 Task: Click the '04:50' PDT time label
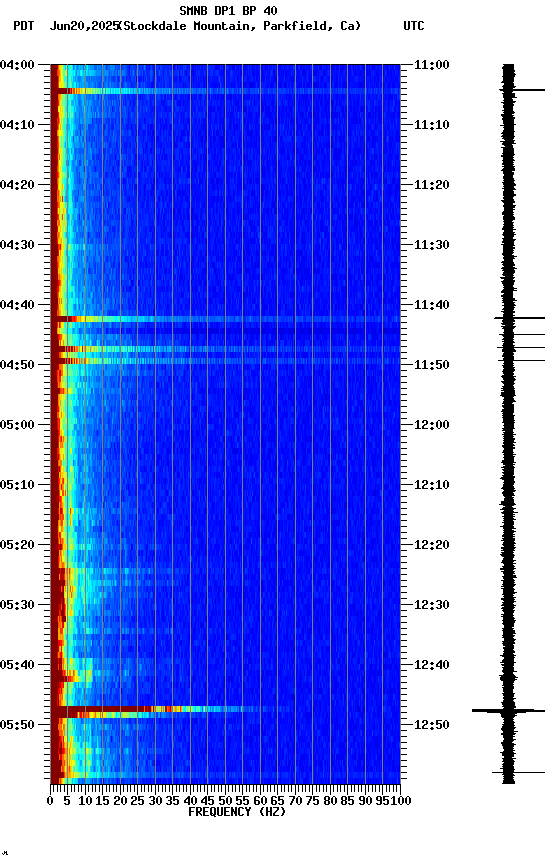click(17, 365)
